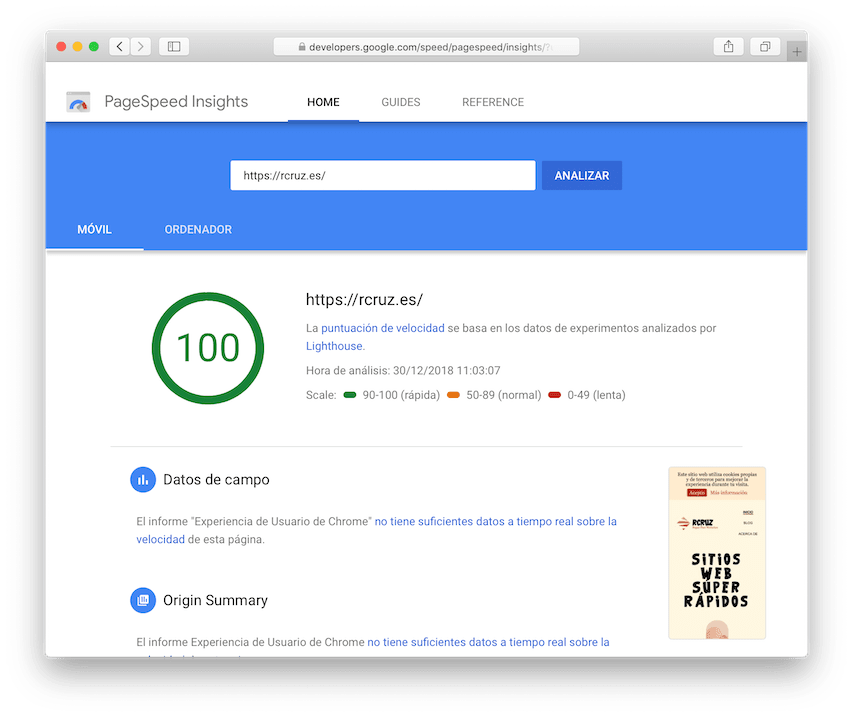Open Datos de campo 'no tiene suficientes datos' link
This screenshot has height=717, width=853.
(x=496, y=521)
